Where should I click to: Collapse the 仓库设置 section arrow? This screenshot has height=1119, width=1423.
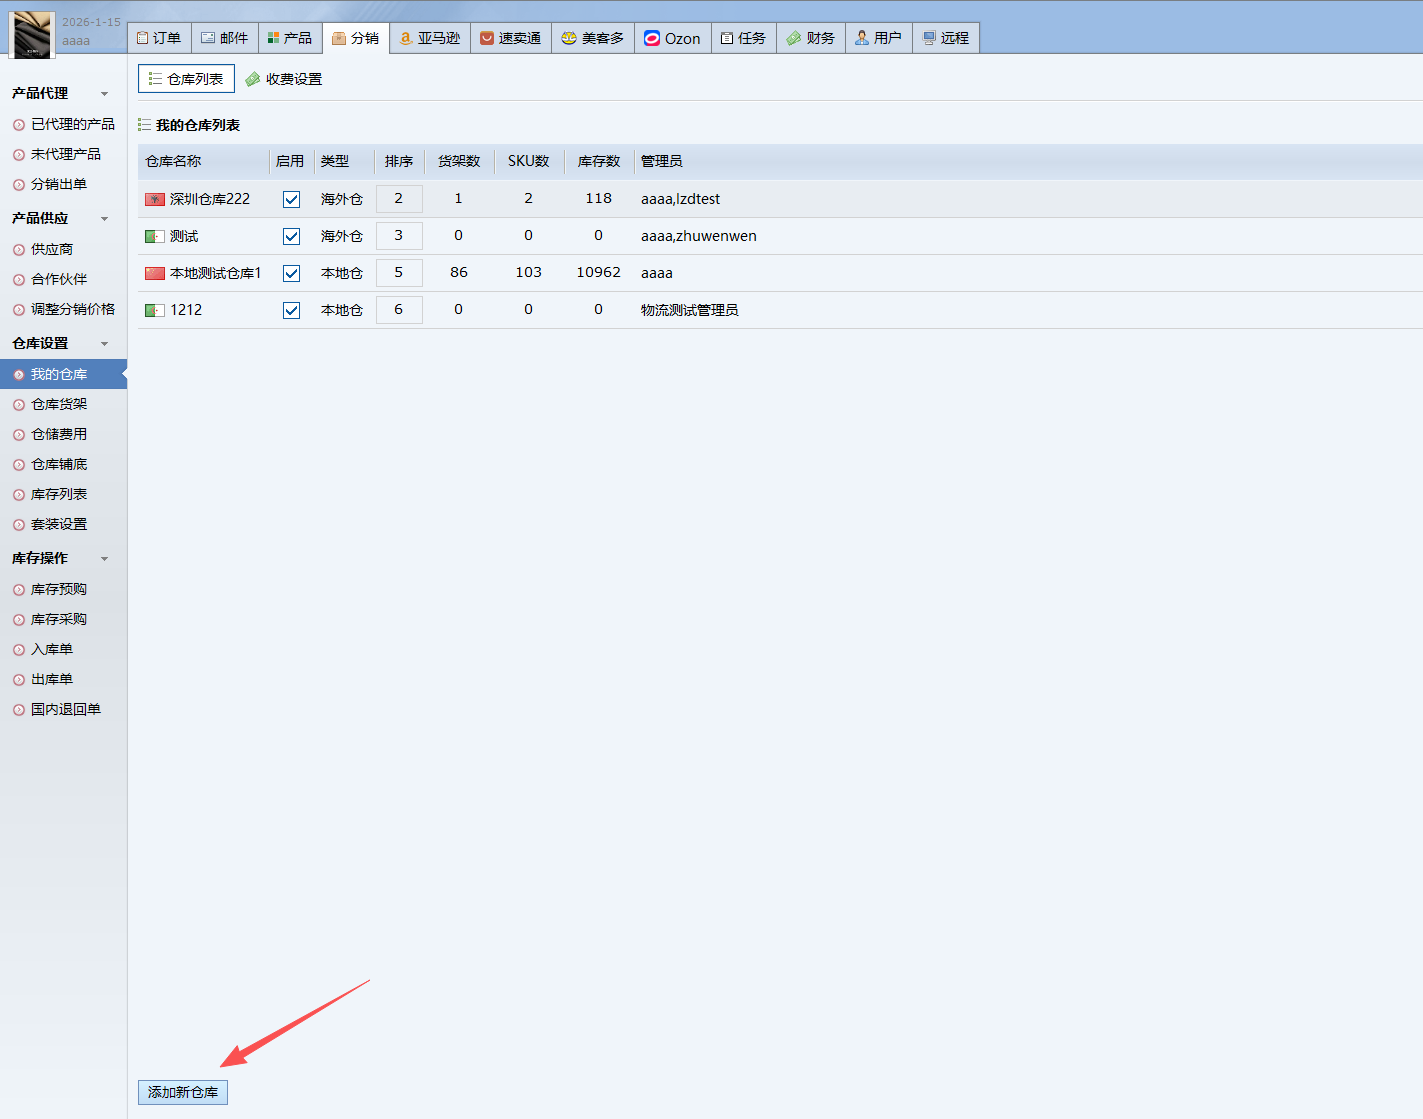(x=104, y=344)
